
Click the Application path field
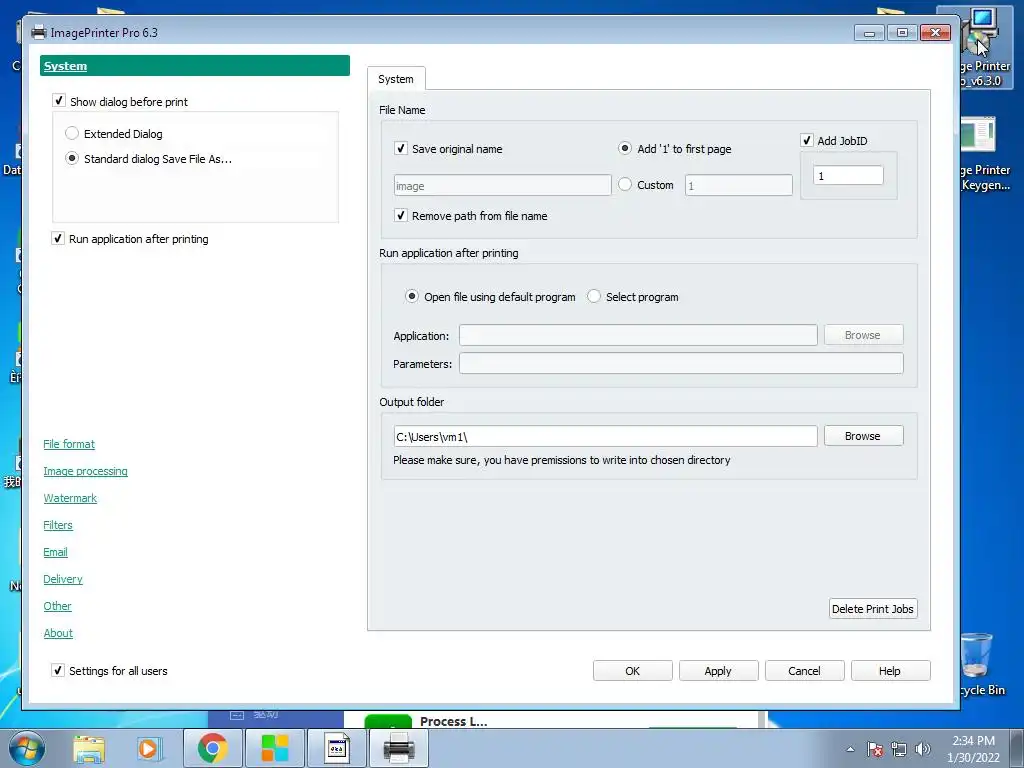tap(638, 335)
